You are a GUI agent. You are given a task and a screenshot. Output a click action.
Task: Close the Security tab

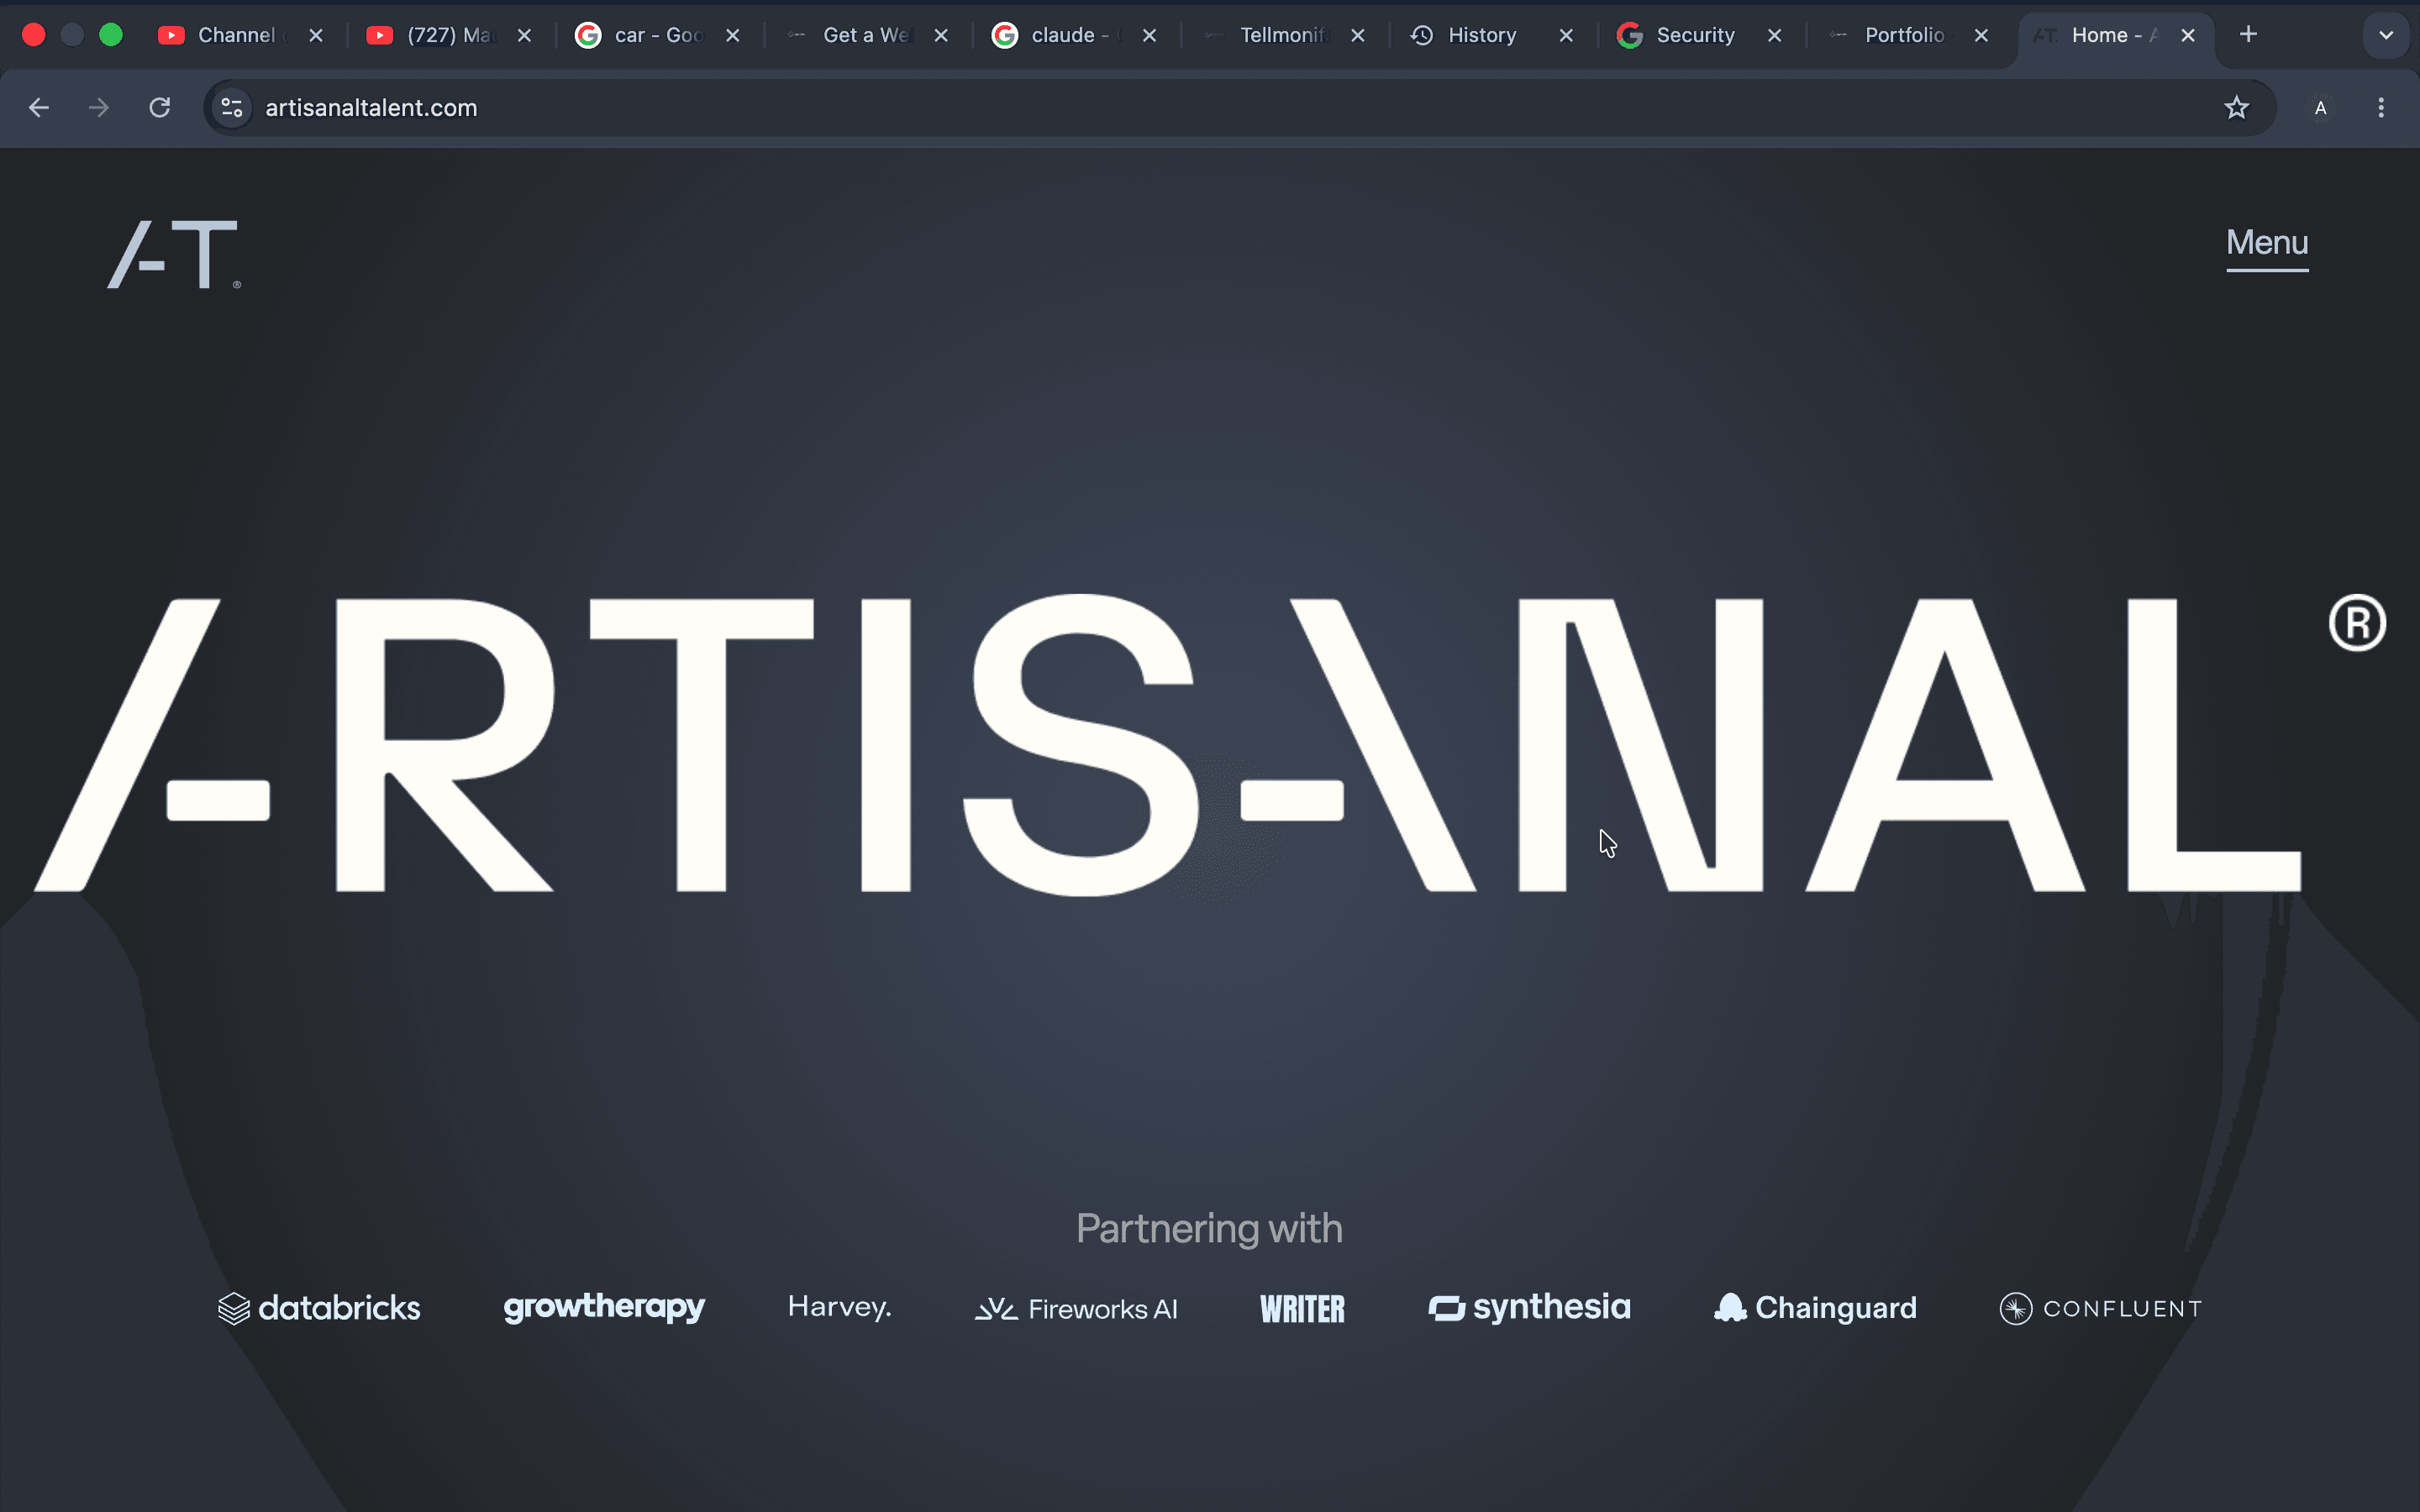(x=1775, y=35)
